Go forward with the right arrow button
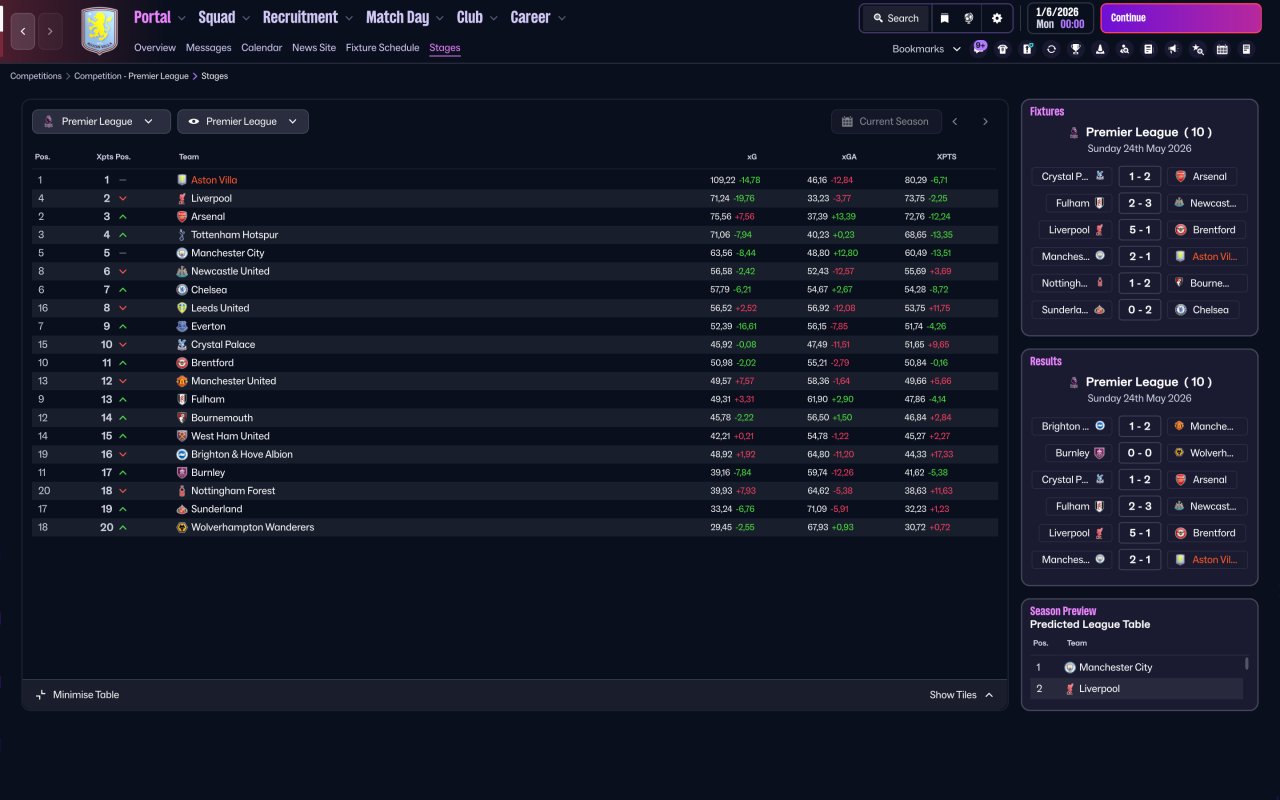The height and width of the screenshot is (800, 1280). click(x=50, y=31)
